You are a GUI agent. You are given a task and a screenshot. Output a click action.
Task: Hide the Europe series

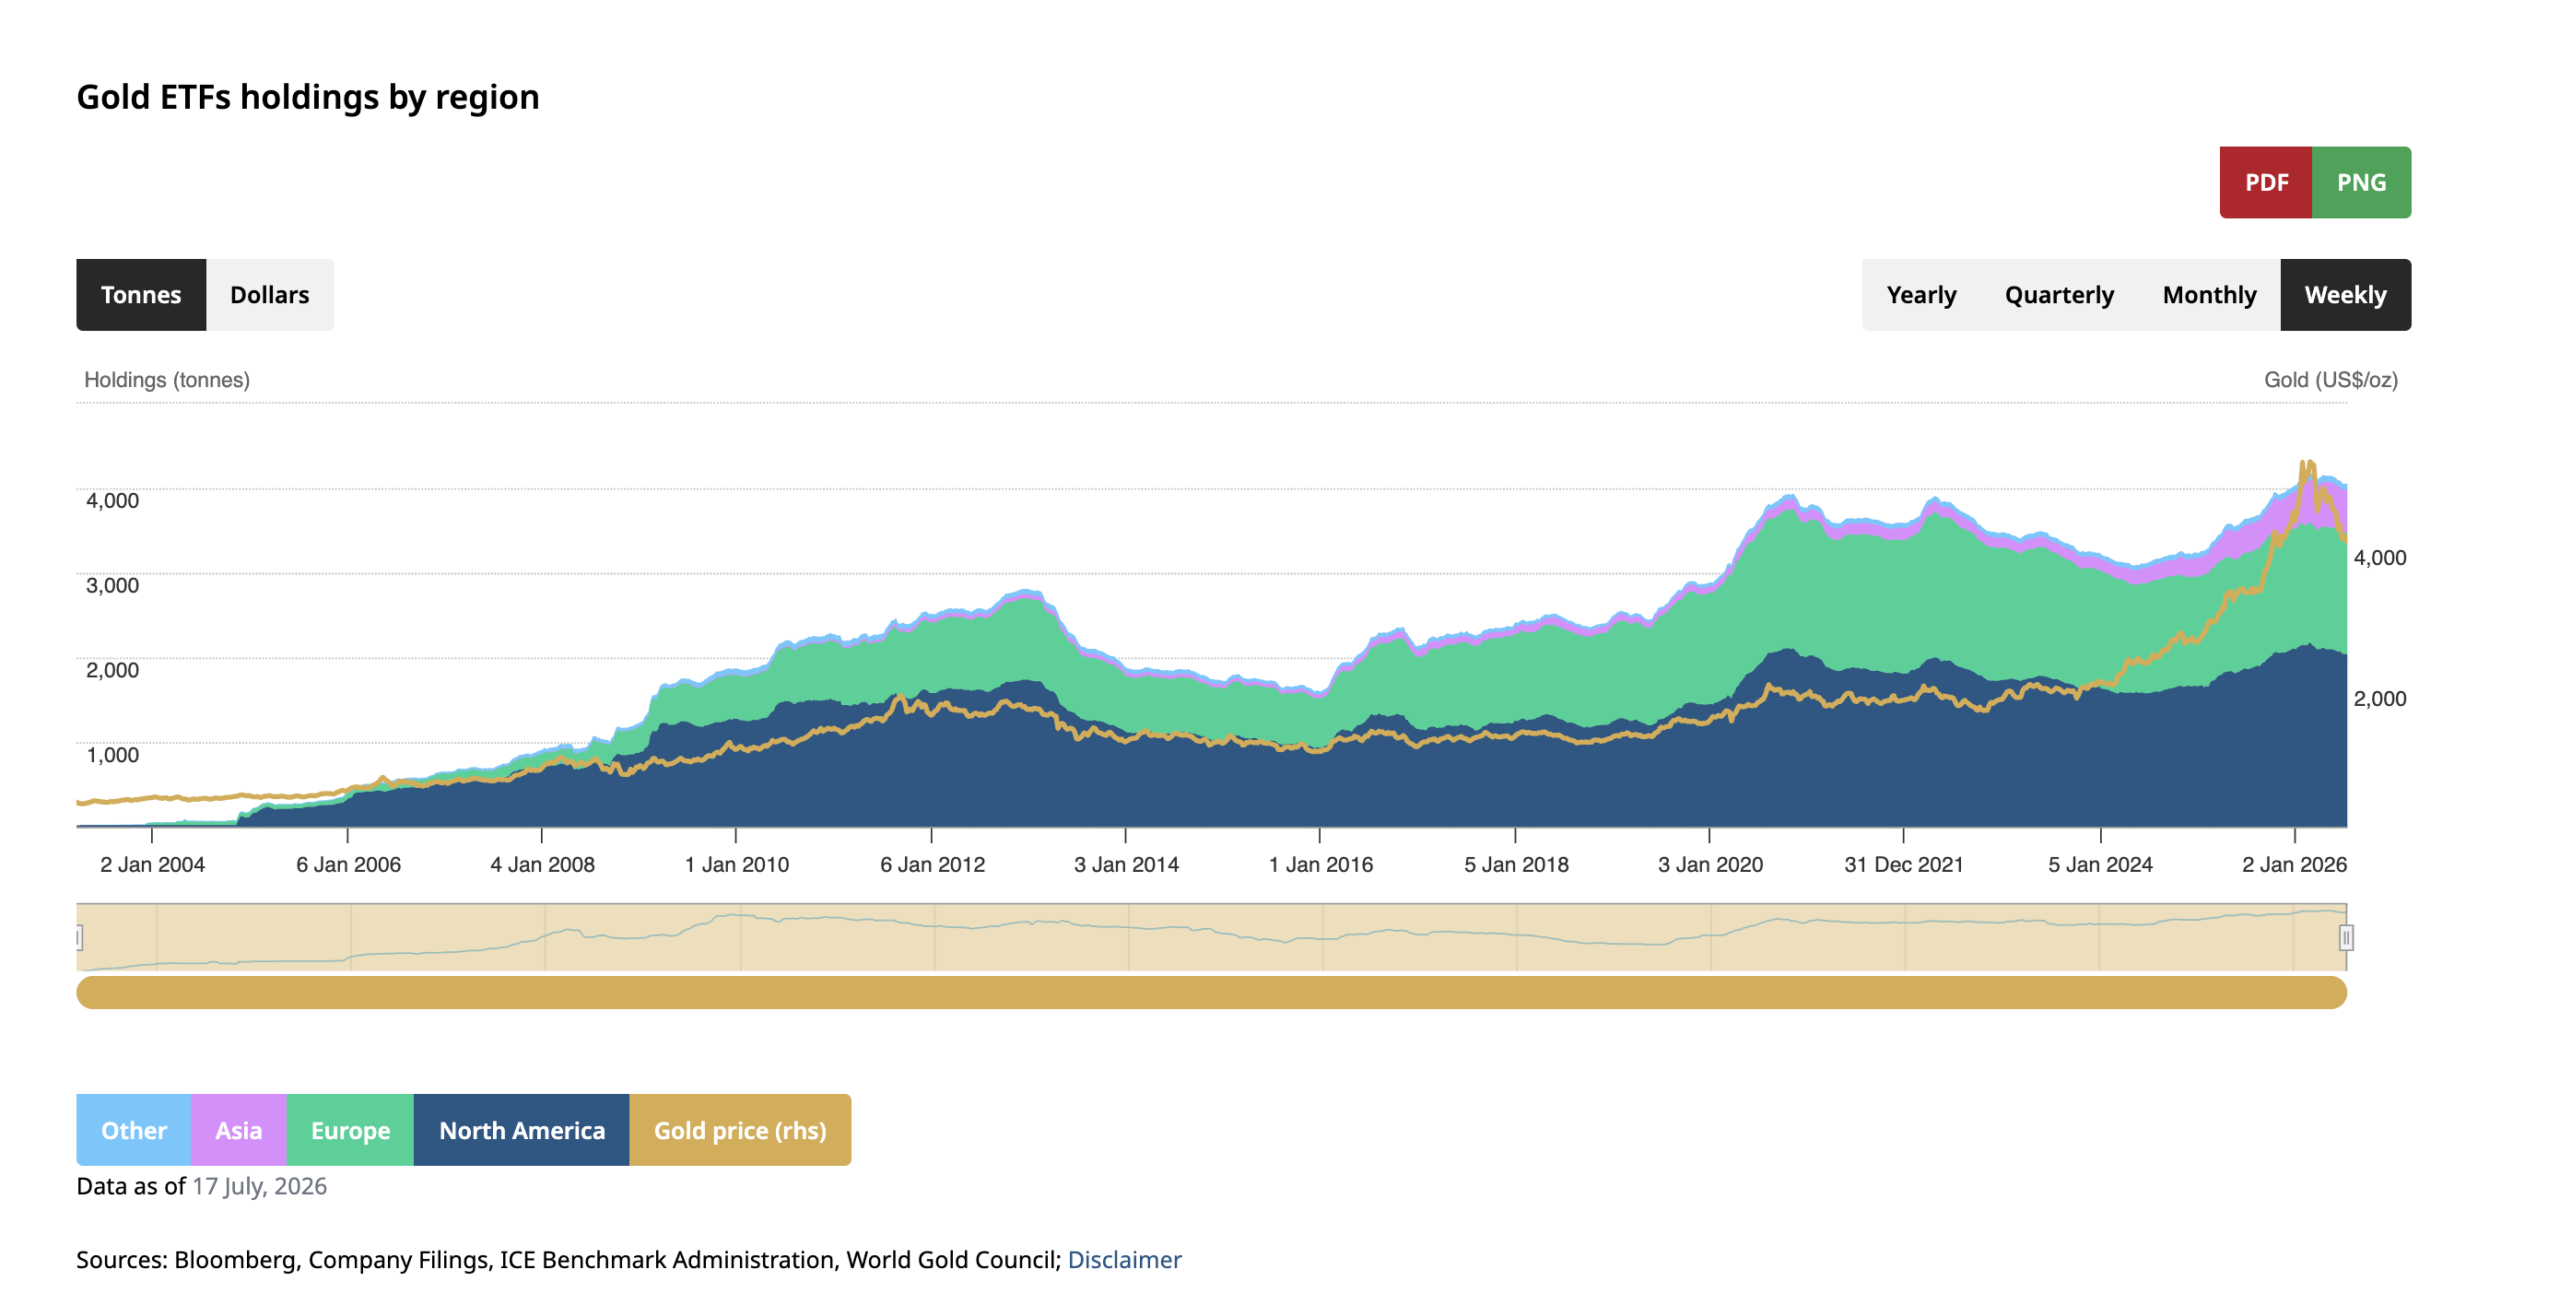pyautogui.click(x=350, y=1130)
